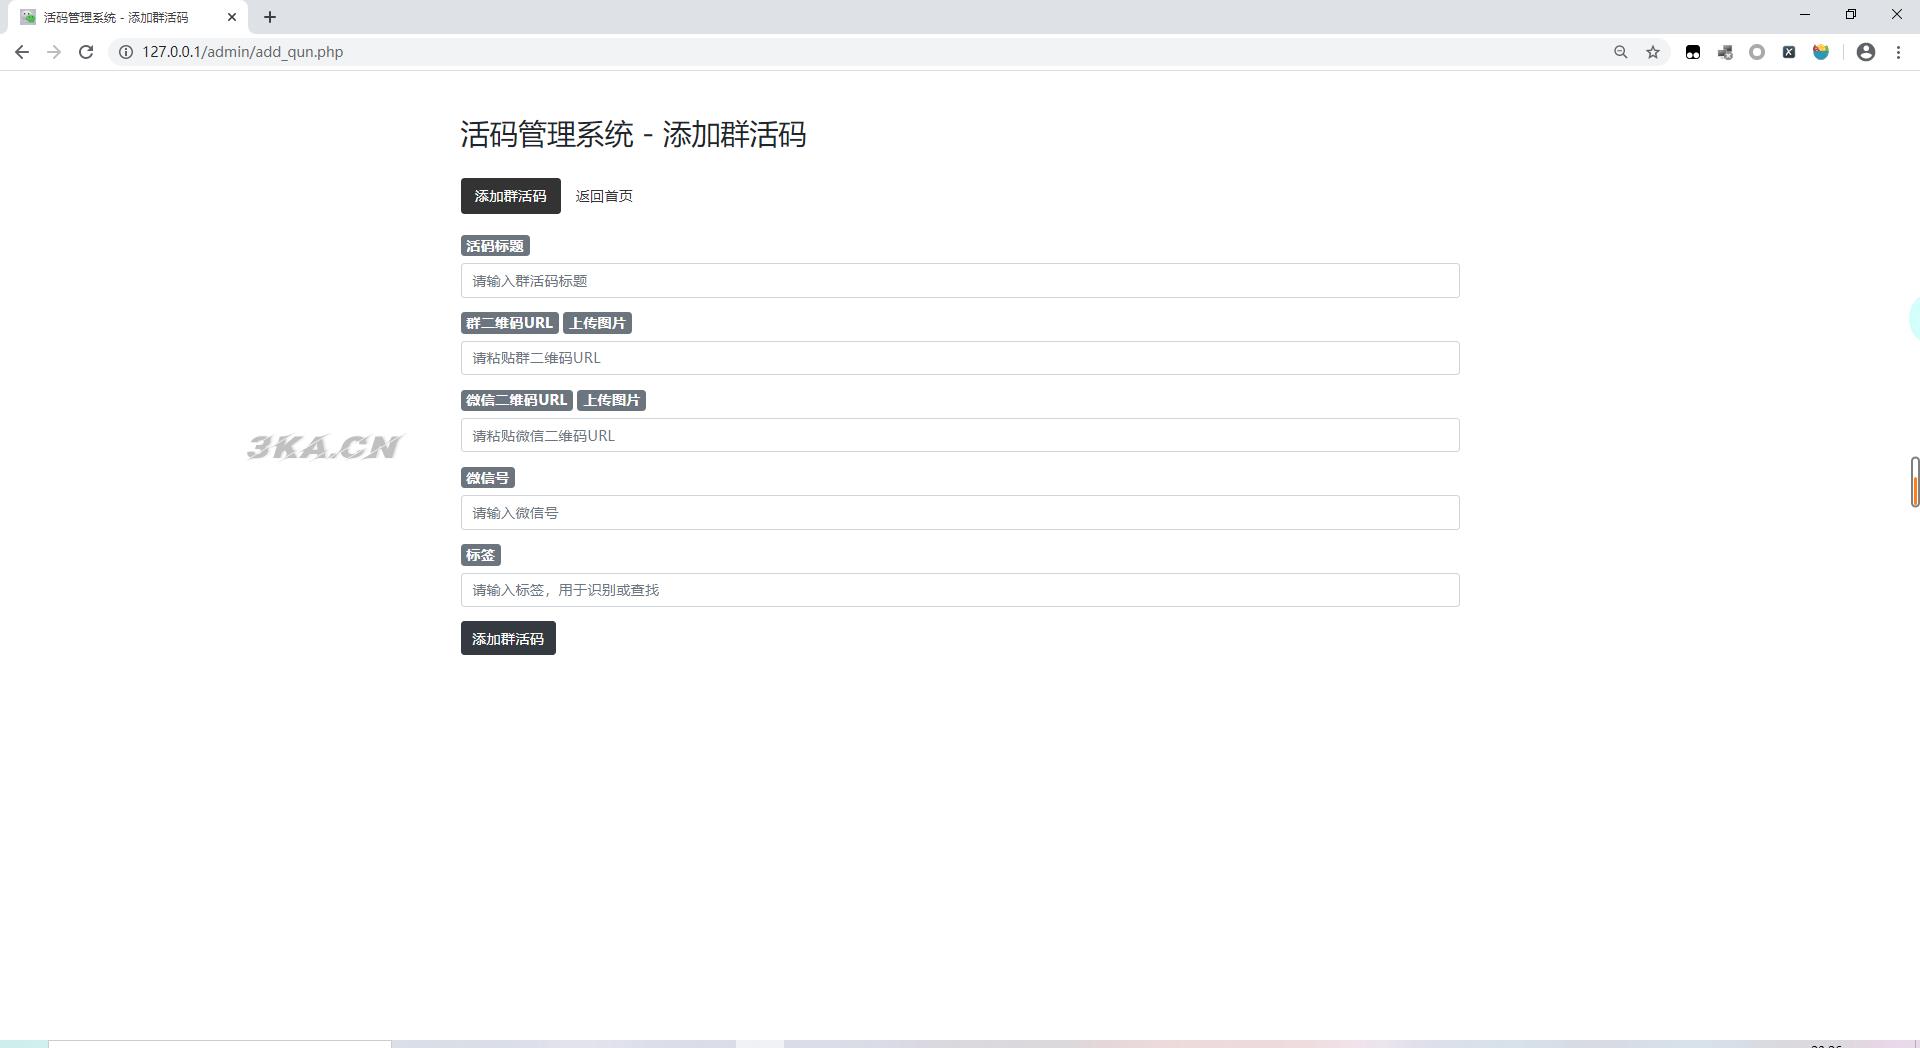
Task: Focus the 请粘贴群二维码URL field
Action: pyautogui.click(x=960, y=358)
